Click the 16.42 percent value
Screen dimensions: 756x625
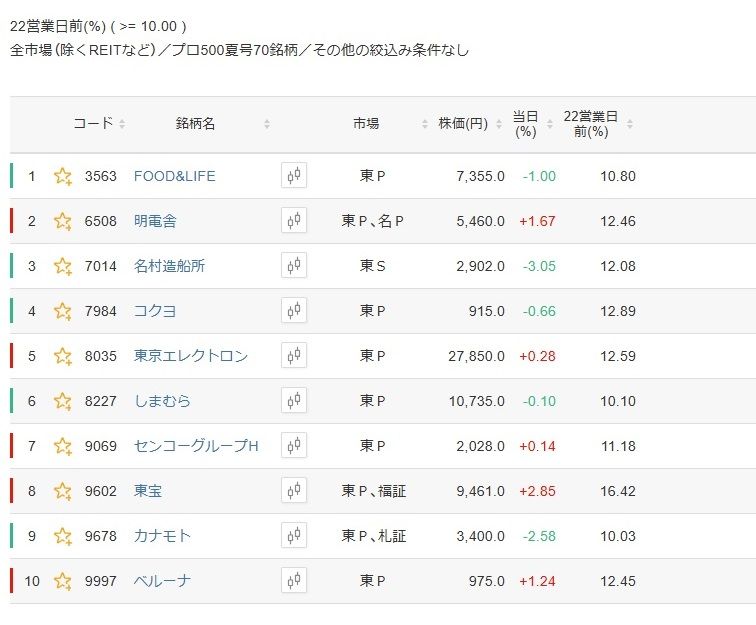click(618, 491)
